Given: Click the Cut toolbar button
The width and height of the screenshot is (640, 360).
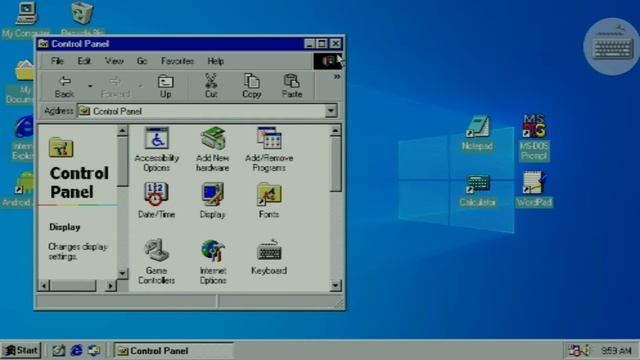Looking at the screenshot, I should (x=211, y=86).
